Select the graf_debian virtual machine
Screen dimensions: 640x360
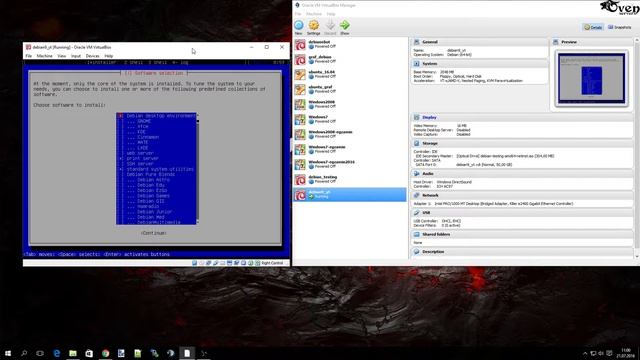pyautogui.click(x=350, y=60)
